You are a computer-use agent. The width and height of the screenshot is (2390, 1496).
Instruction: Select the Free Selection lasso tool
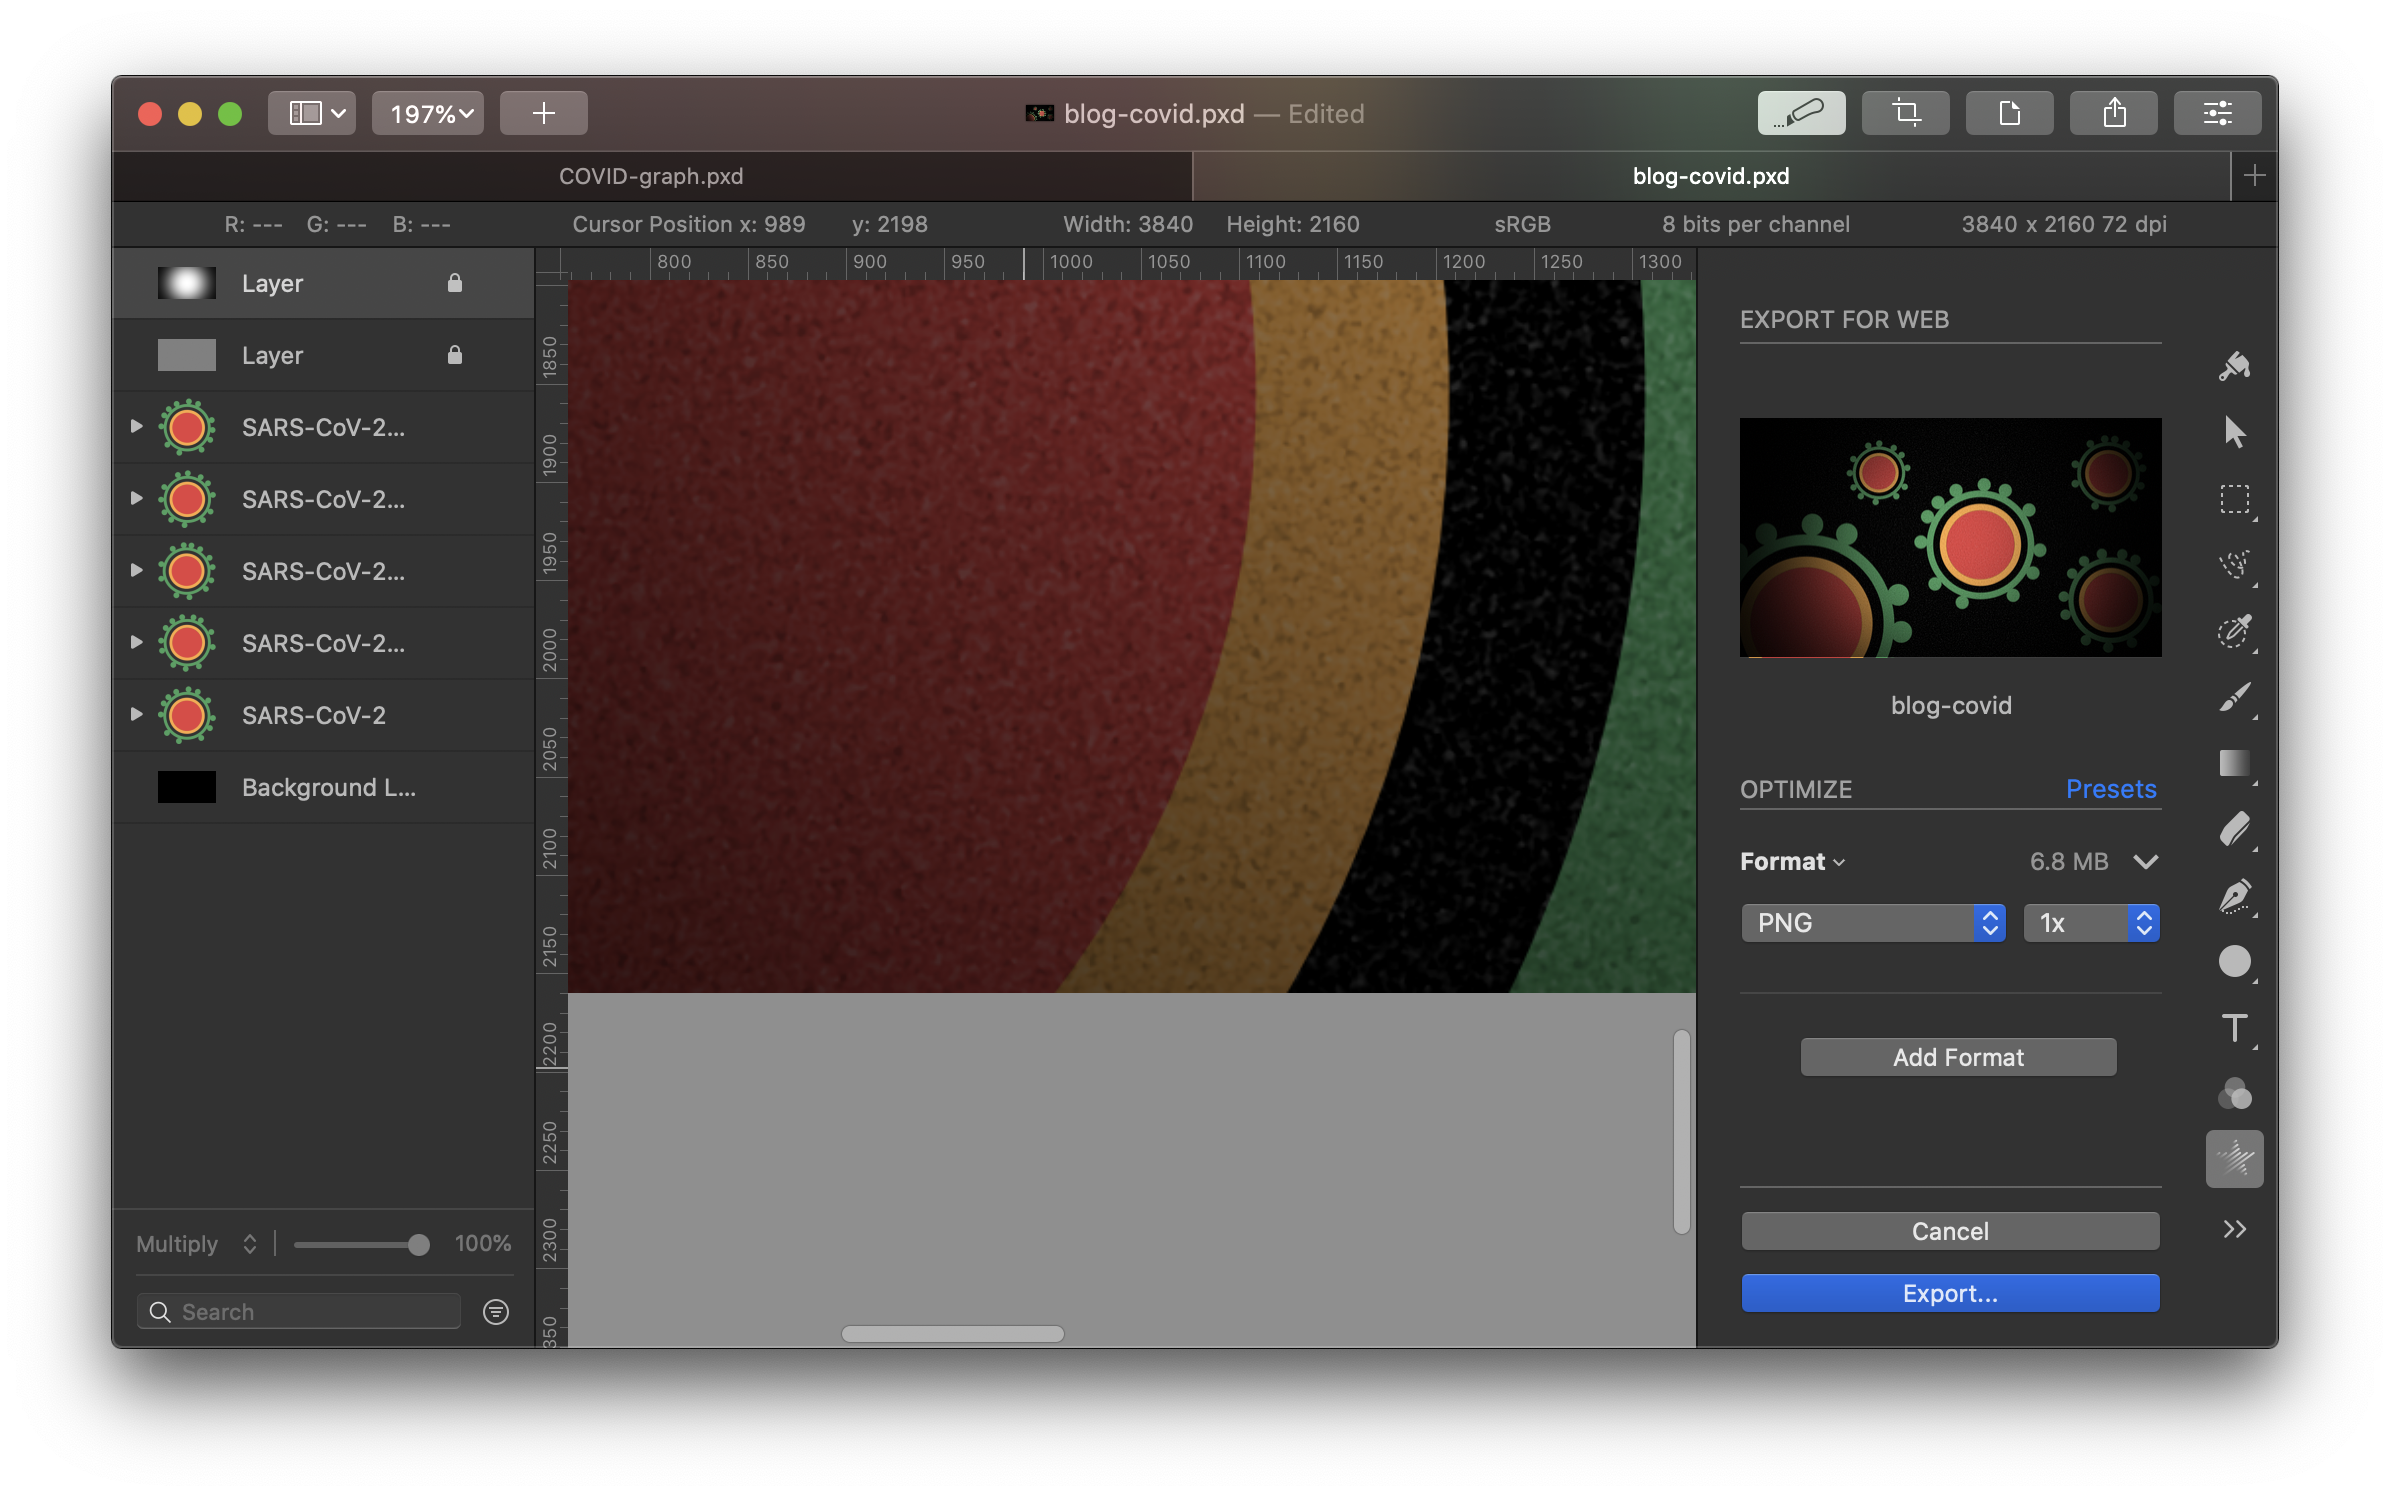(x=2234, y=565)
